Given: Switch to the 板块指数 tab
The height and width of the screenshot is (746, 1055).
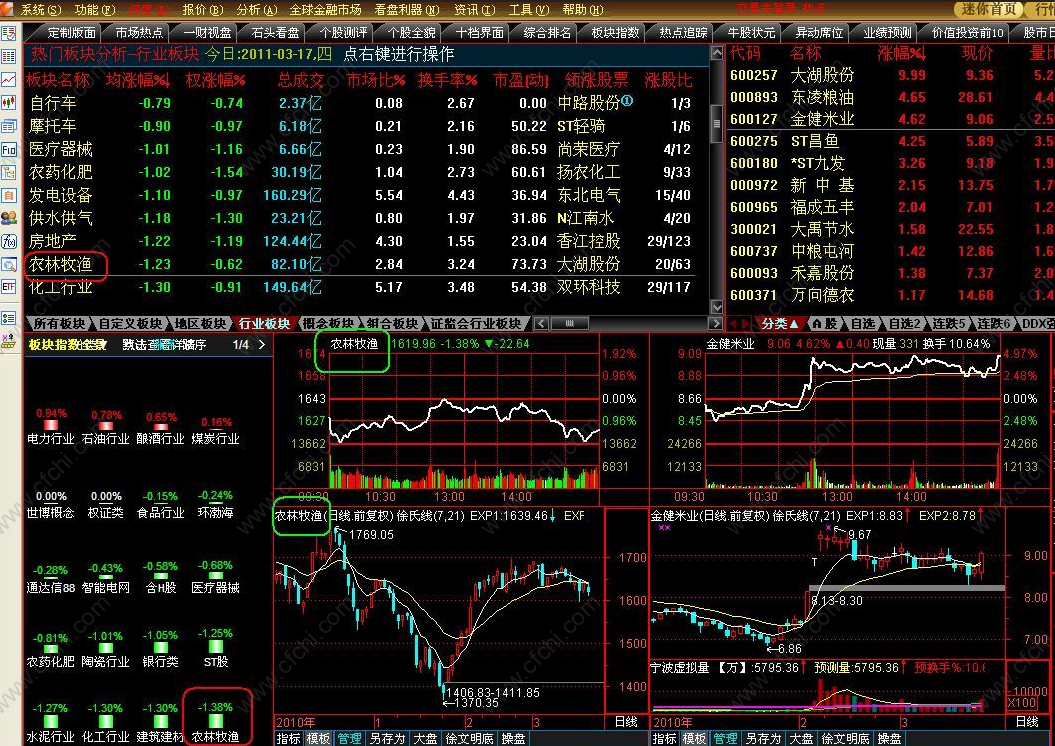Looking at the screenshot, I should [615, 32].
